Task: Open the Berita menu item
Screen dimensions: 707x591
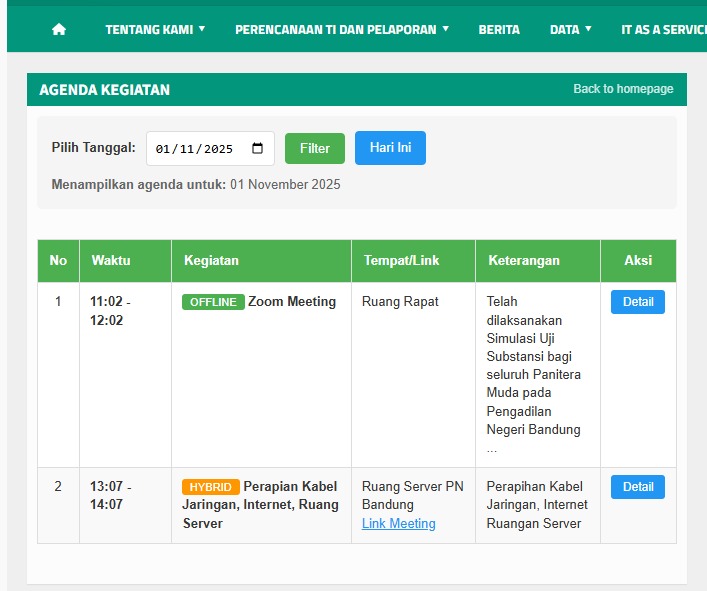Action: tap(499, 29)
